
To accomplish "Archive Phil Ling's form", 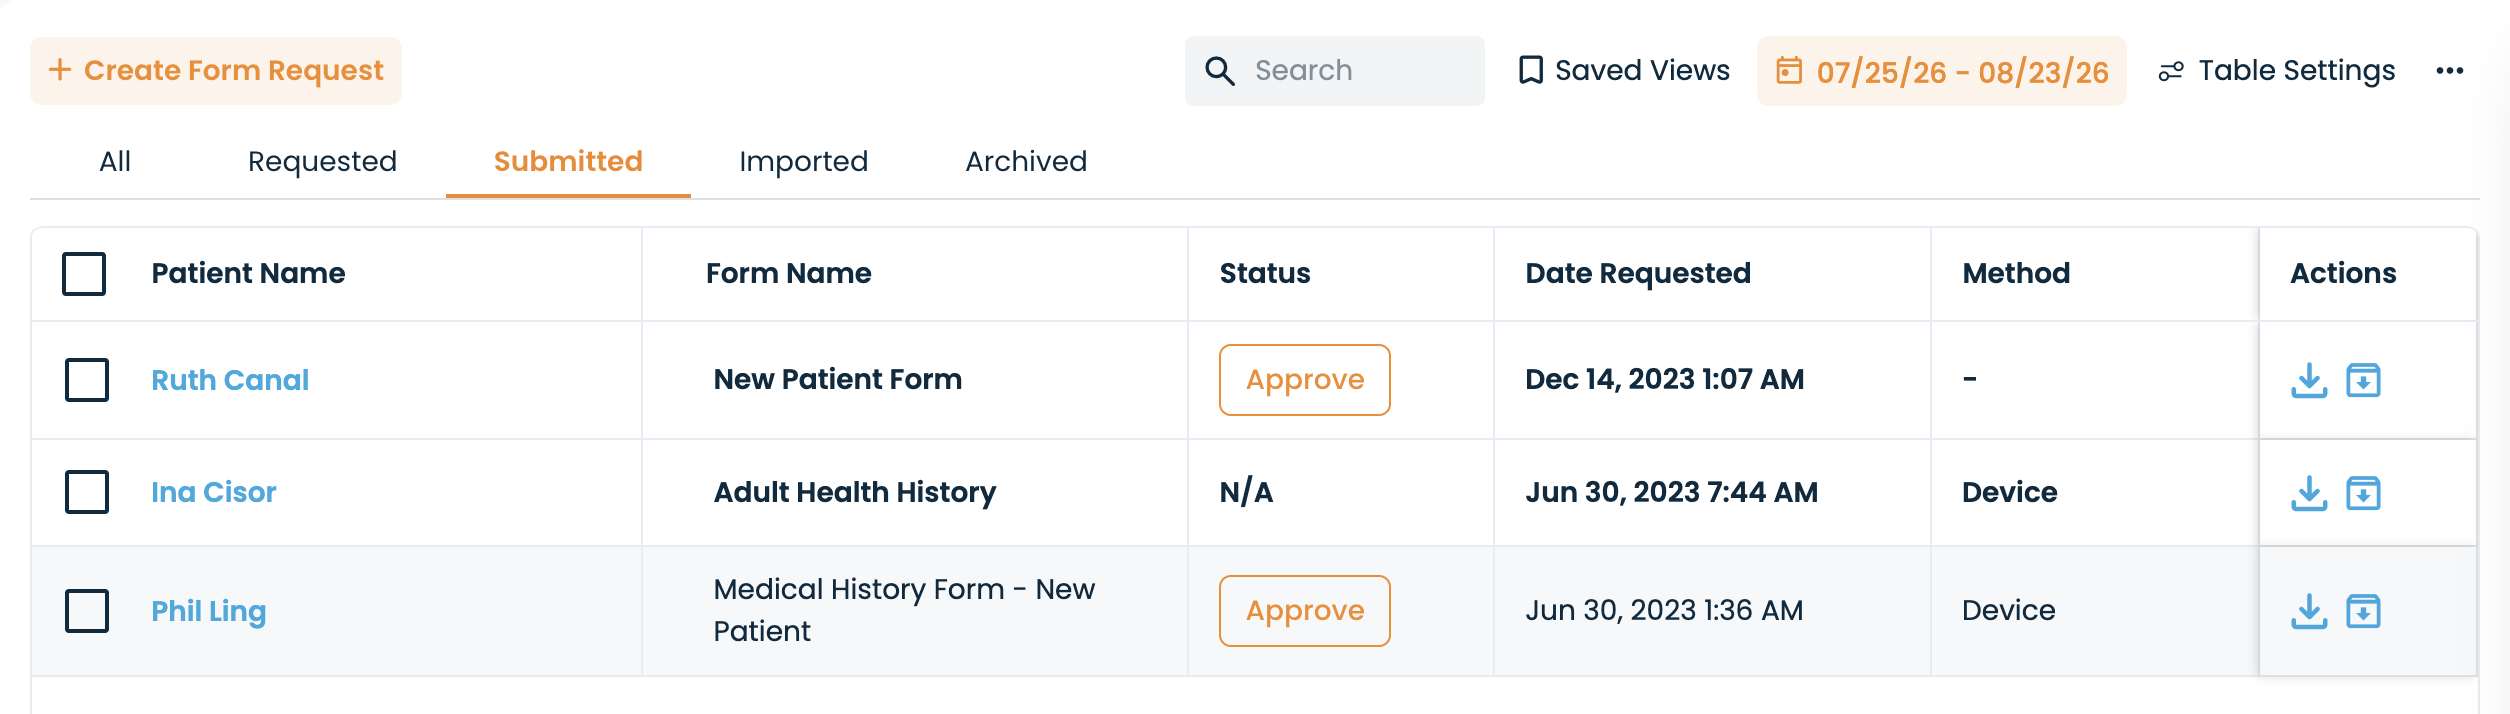I will pyautogui.click(x=2364, y=611).
